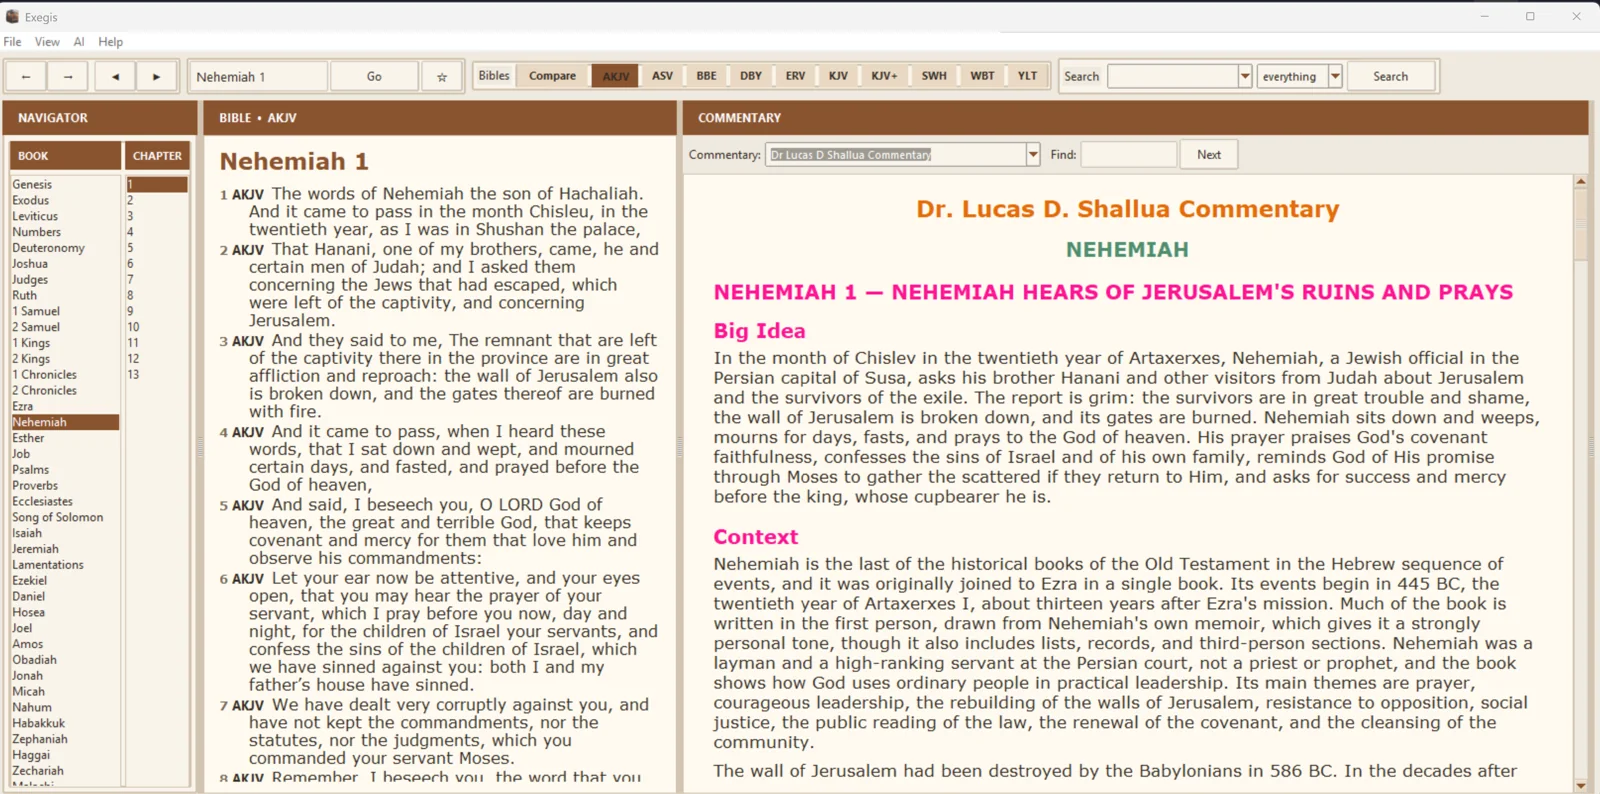Screen dimensions: 1600x794
Task: Select chapter 5 in the chapter list
Action: [x=157, y=248]
